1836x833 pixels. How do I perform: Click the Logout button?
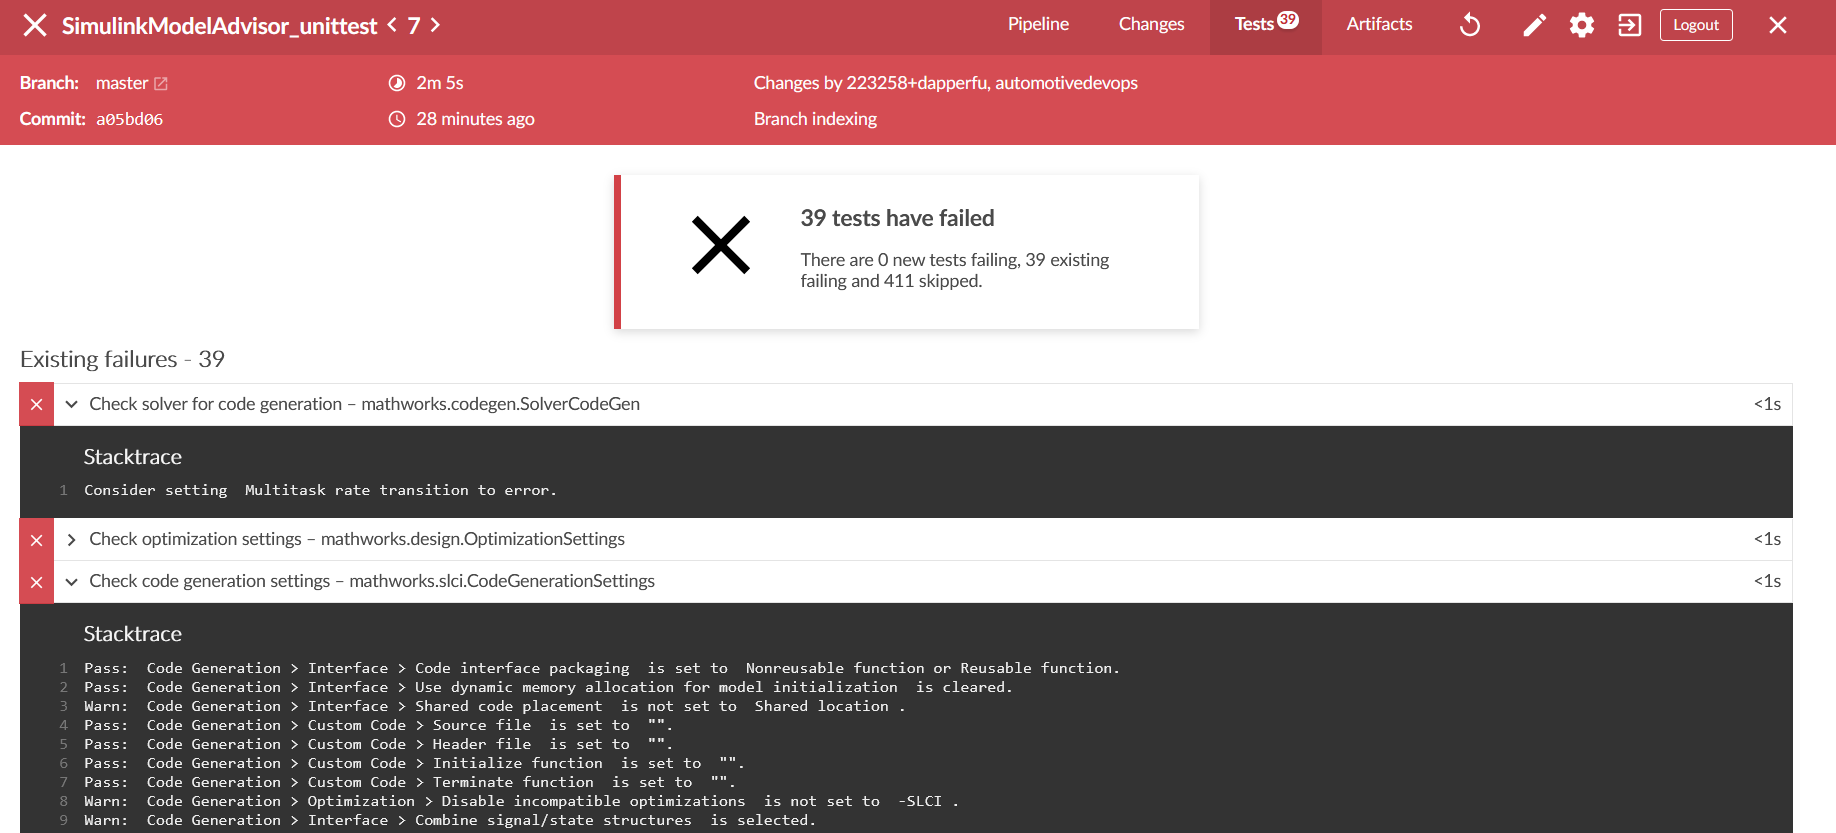1696,25
